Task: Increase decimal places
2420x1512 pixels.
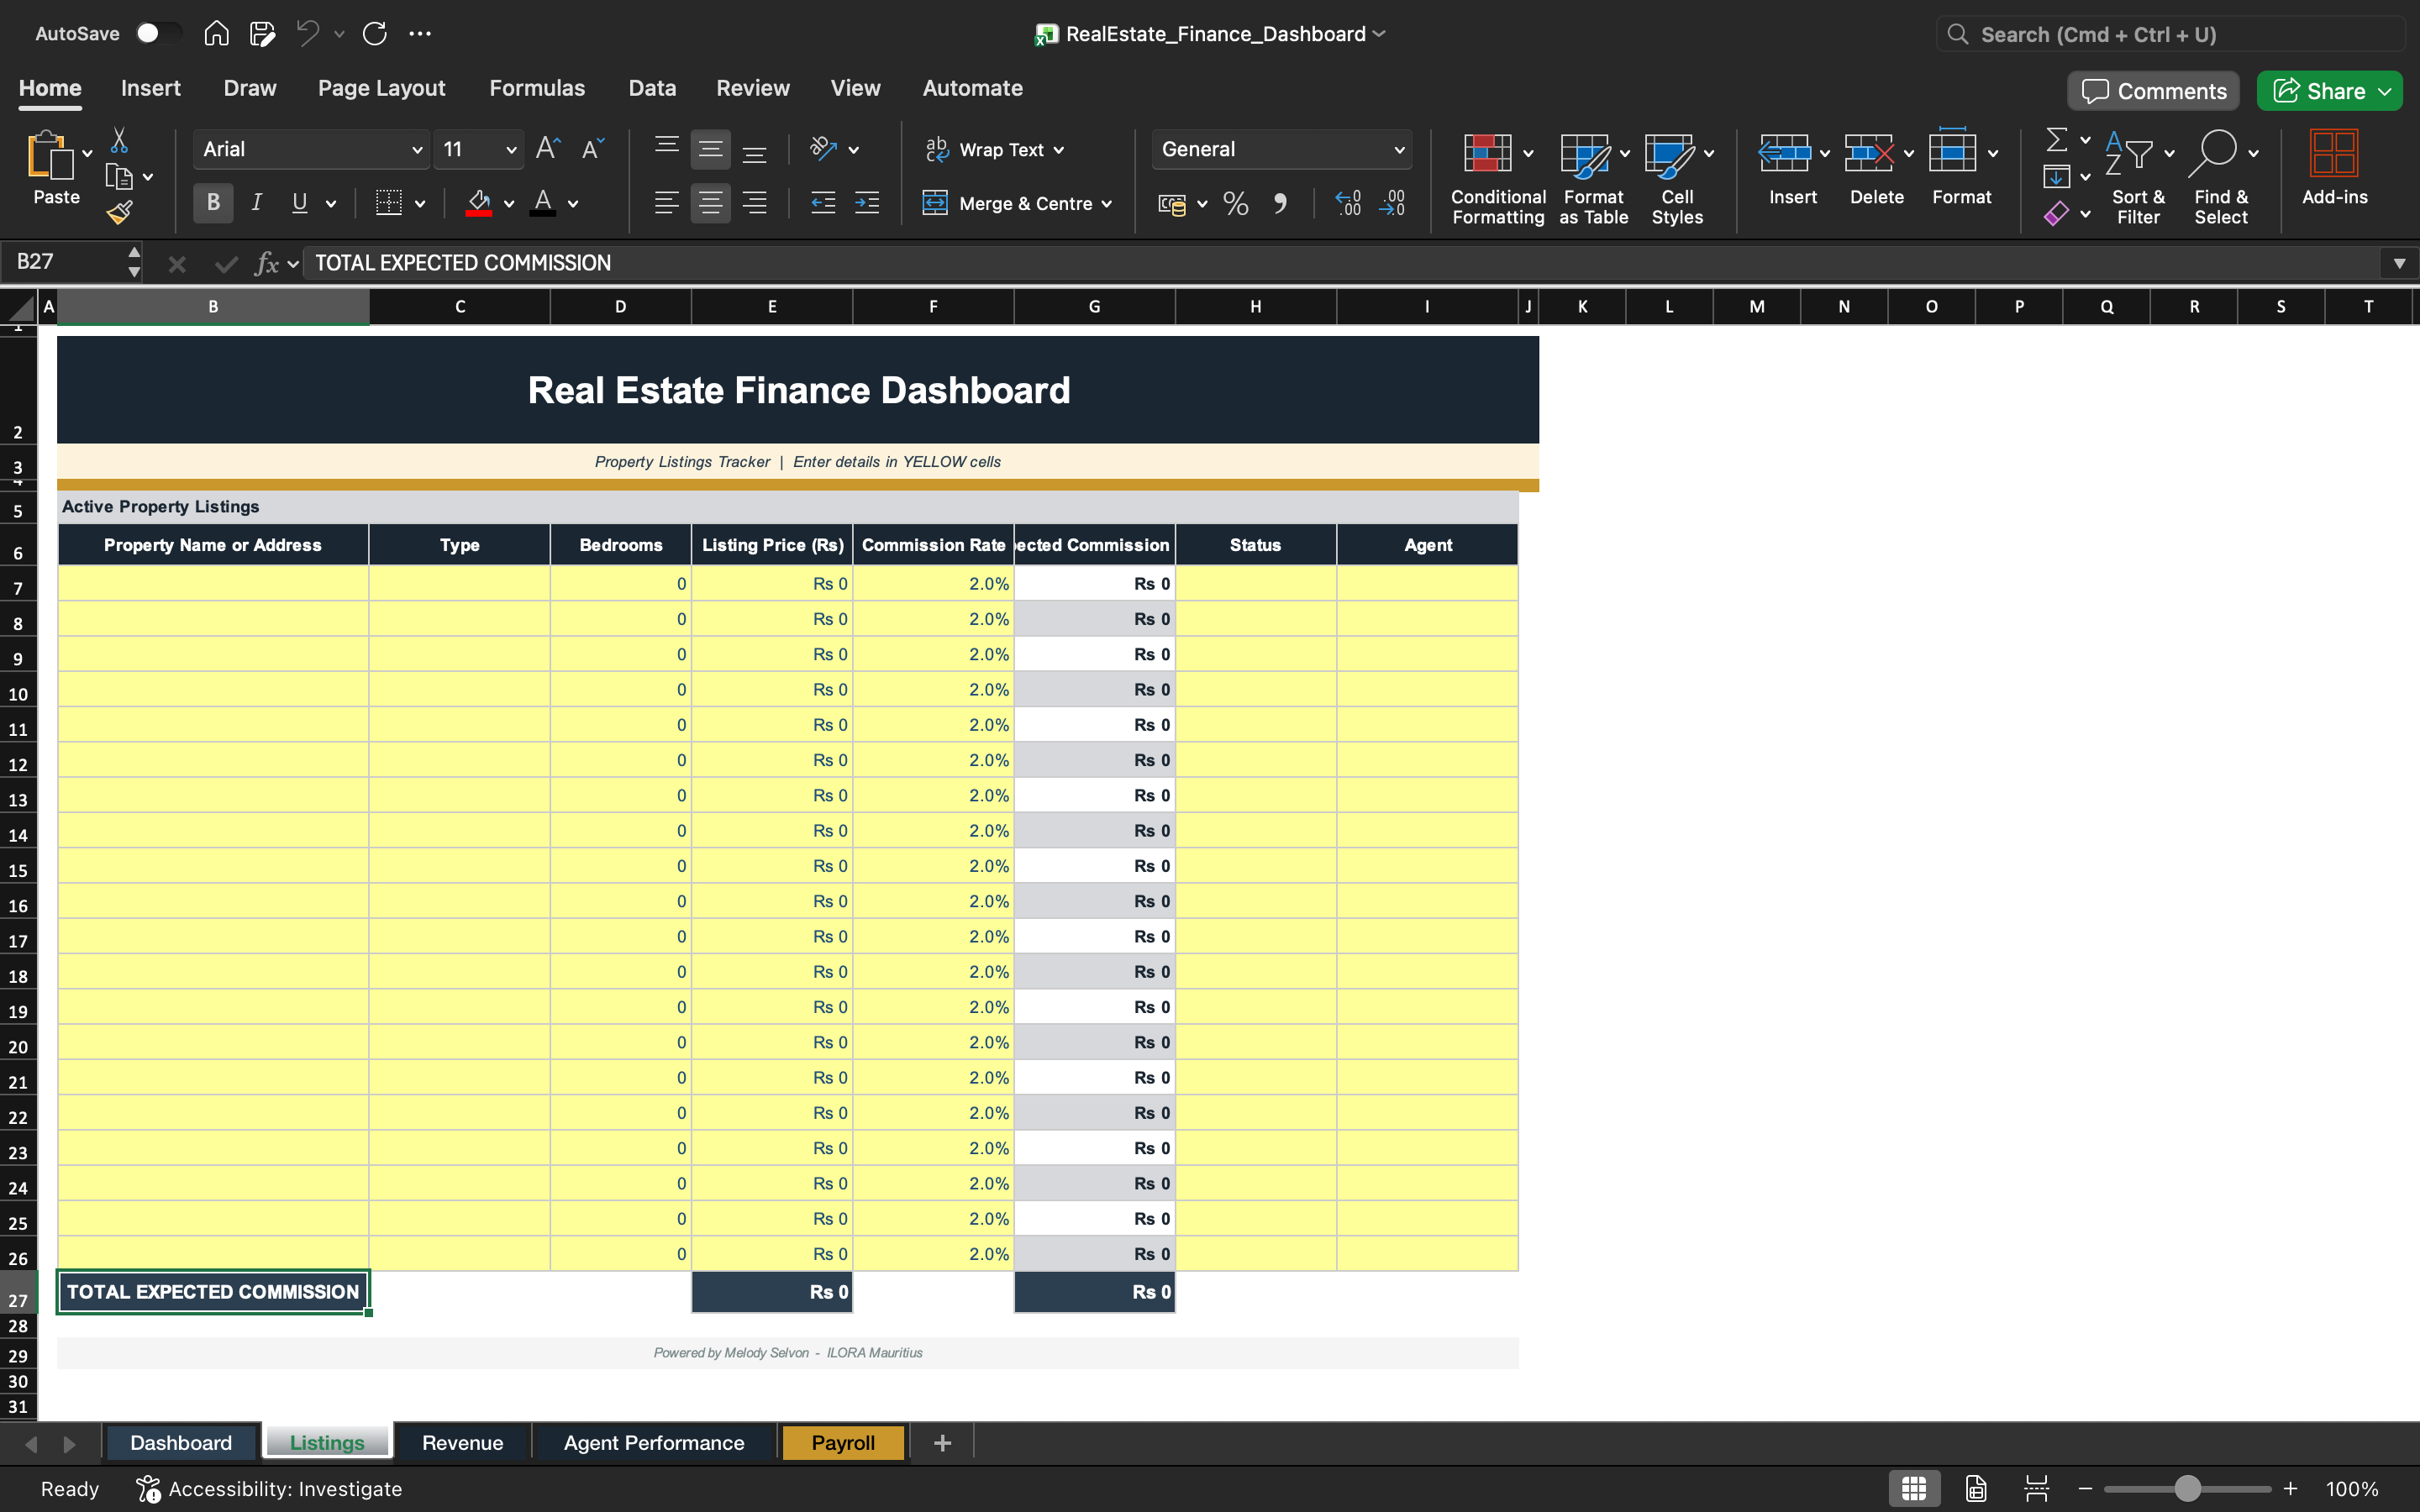Action: point(1348,204)
